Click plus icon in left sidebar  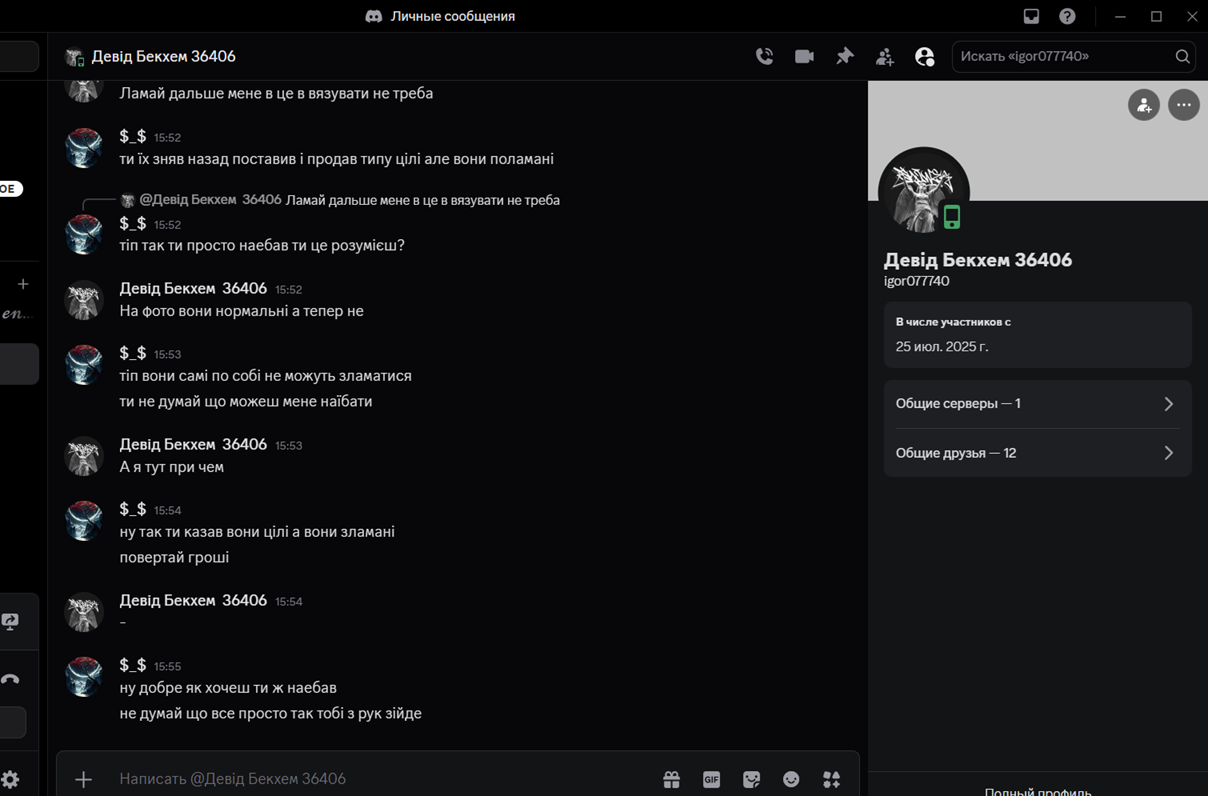[23, 284]
